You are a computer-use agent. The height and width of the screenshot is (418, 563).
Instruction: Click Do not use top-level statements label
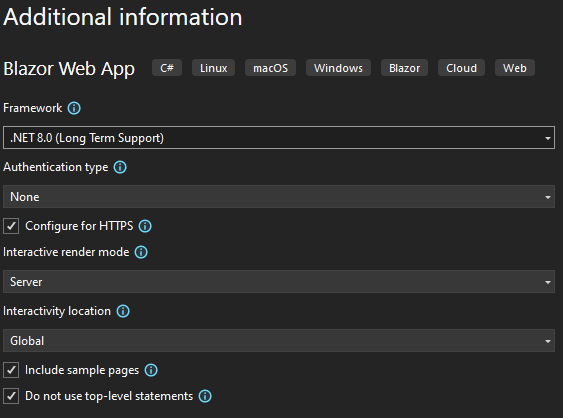coord(109,396)
